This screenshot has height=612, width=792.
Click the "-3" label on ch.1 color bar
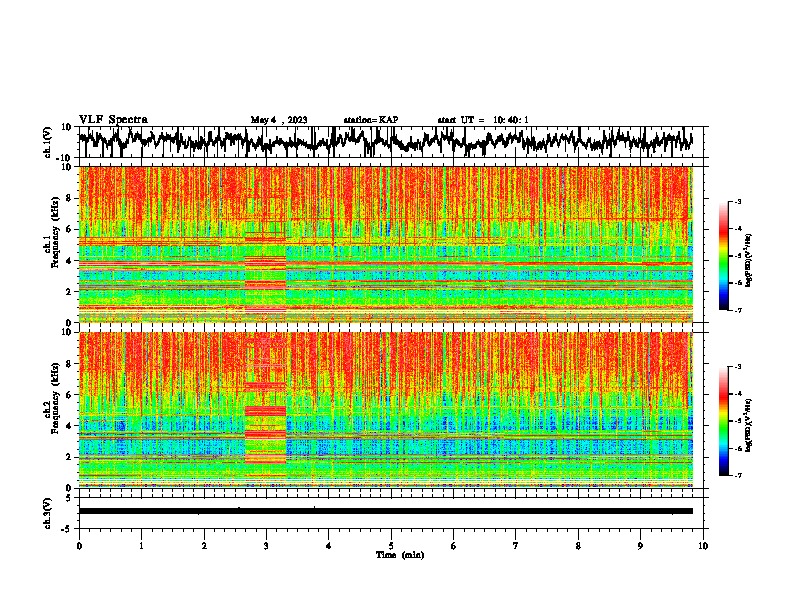pos(738,201)
